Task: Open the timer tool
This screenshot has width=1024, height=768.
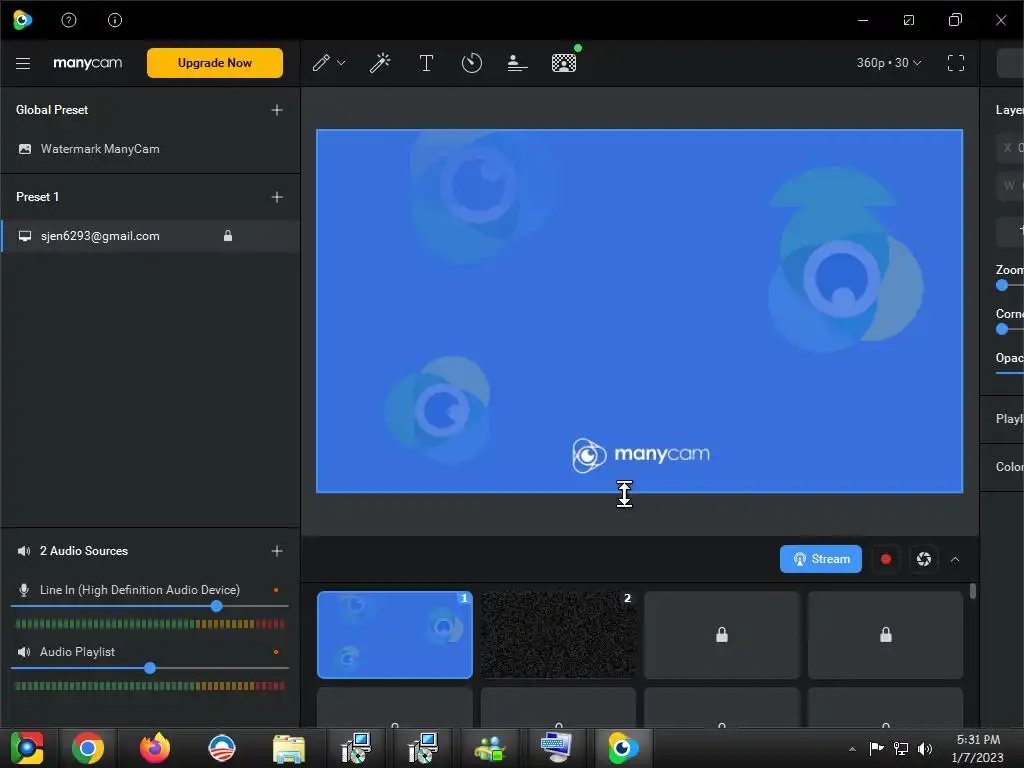Action: pyautogui.click(x=472, y=63)
